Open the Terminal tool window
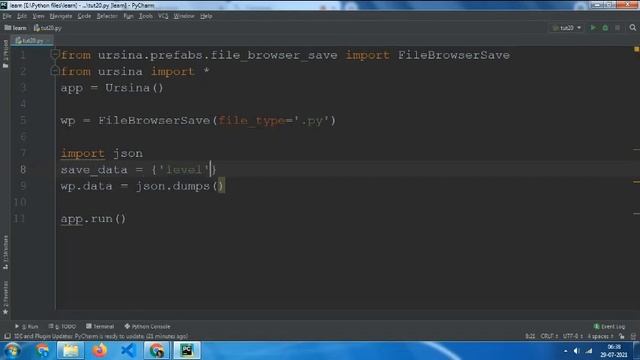 tap(100, 327)
